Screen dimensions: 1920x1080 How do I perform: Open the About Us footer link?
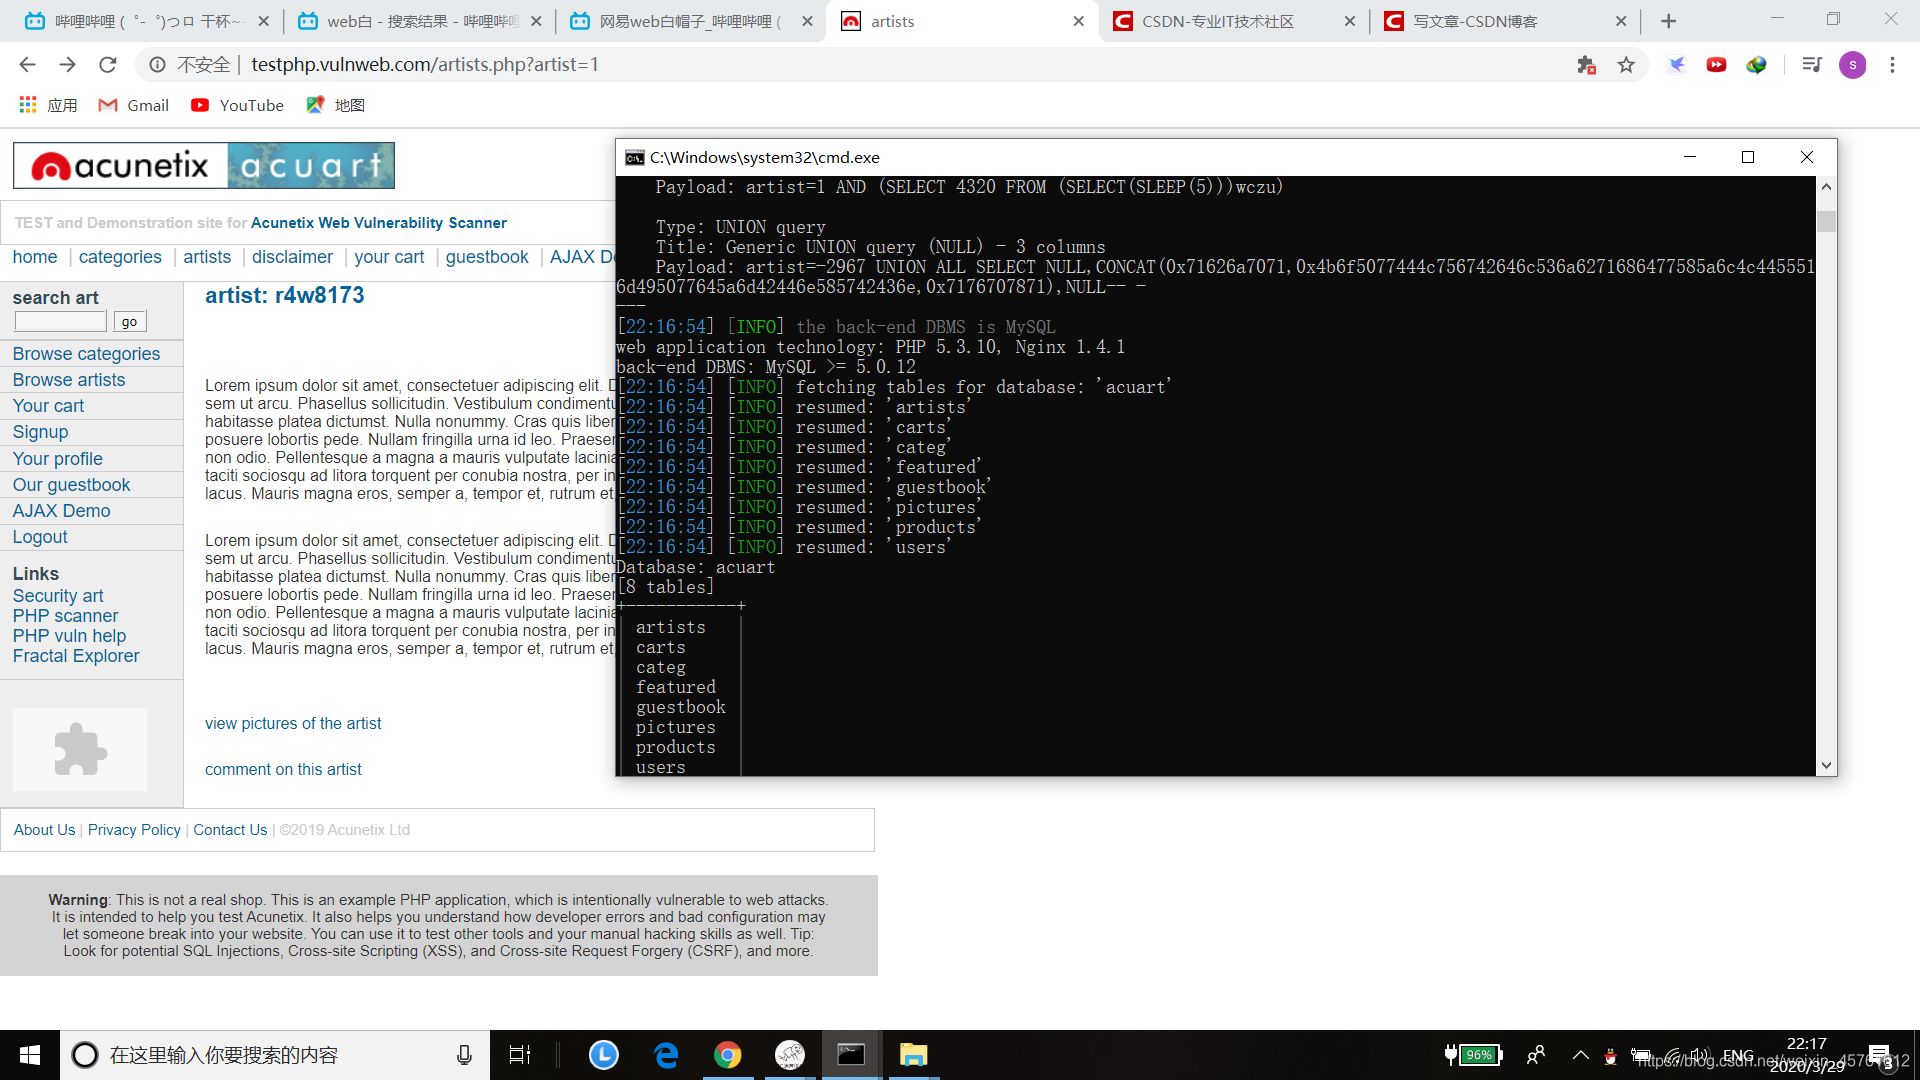pyautogui.click(x=44, y=830)
